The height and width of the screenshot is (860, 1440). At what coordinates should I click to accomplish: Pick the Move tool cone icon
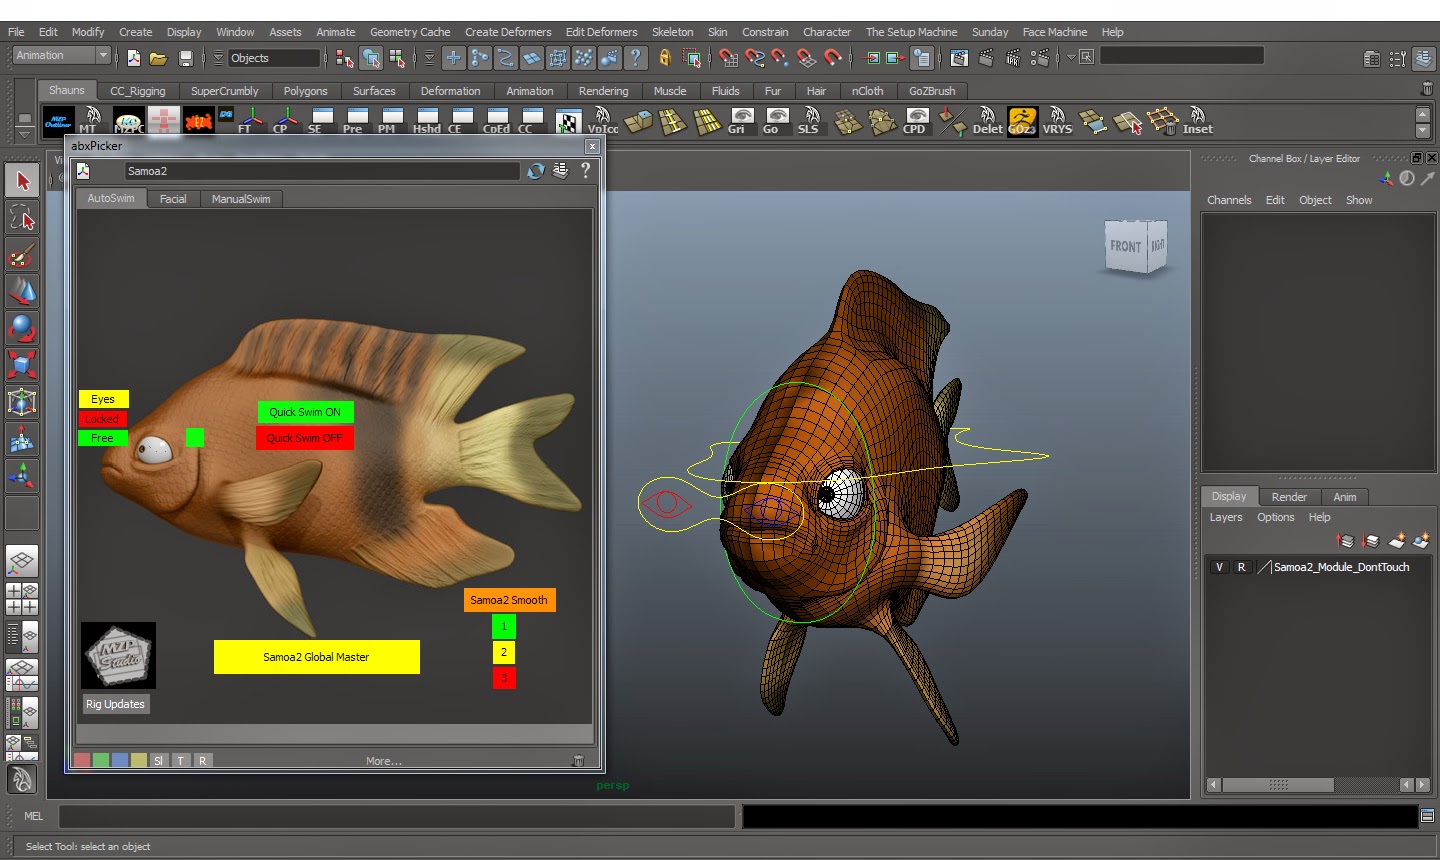click(22, 292)
